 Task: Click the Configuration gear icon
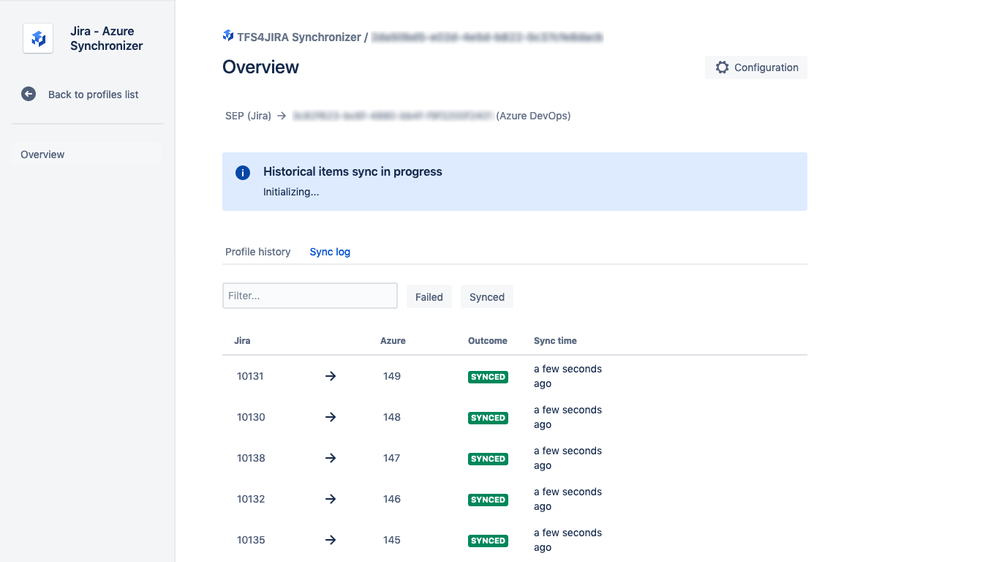coord(721,68)
